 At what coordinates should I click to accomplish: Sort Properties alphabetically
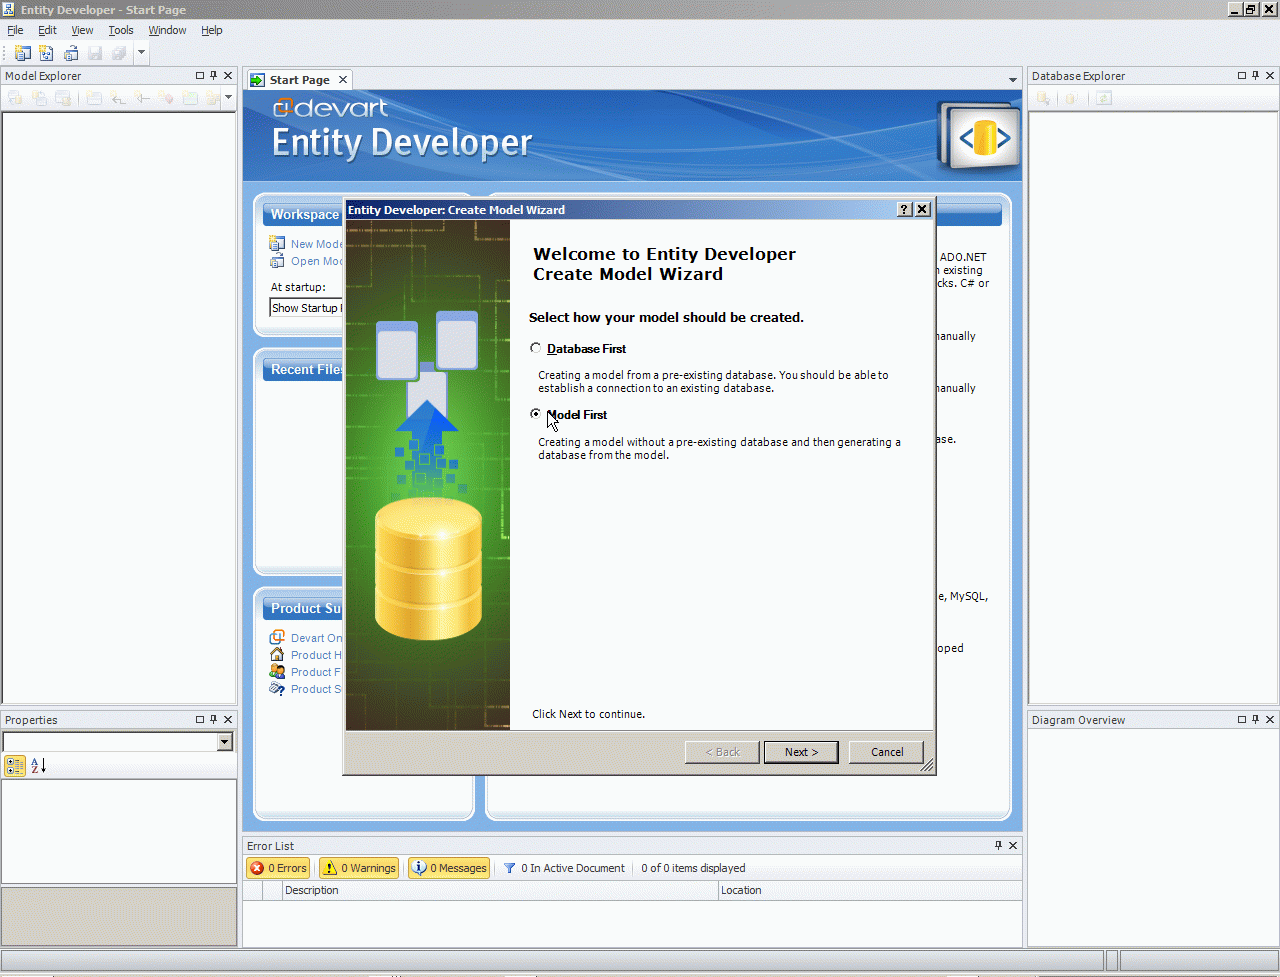point(39,766)
